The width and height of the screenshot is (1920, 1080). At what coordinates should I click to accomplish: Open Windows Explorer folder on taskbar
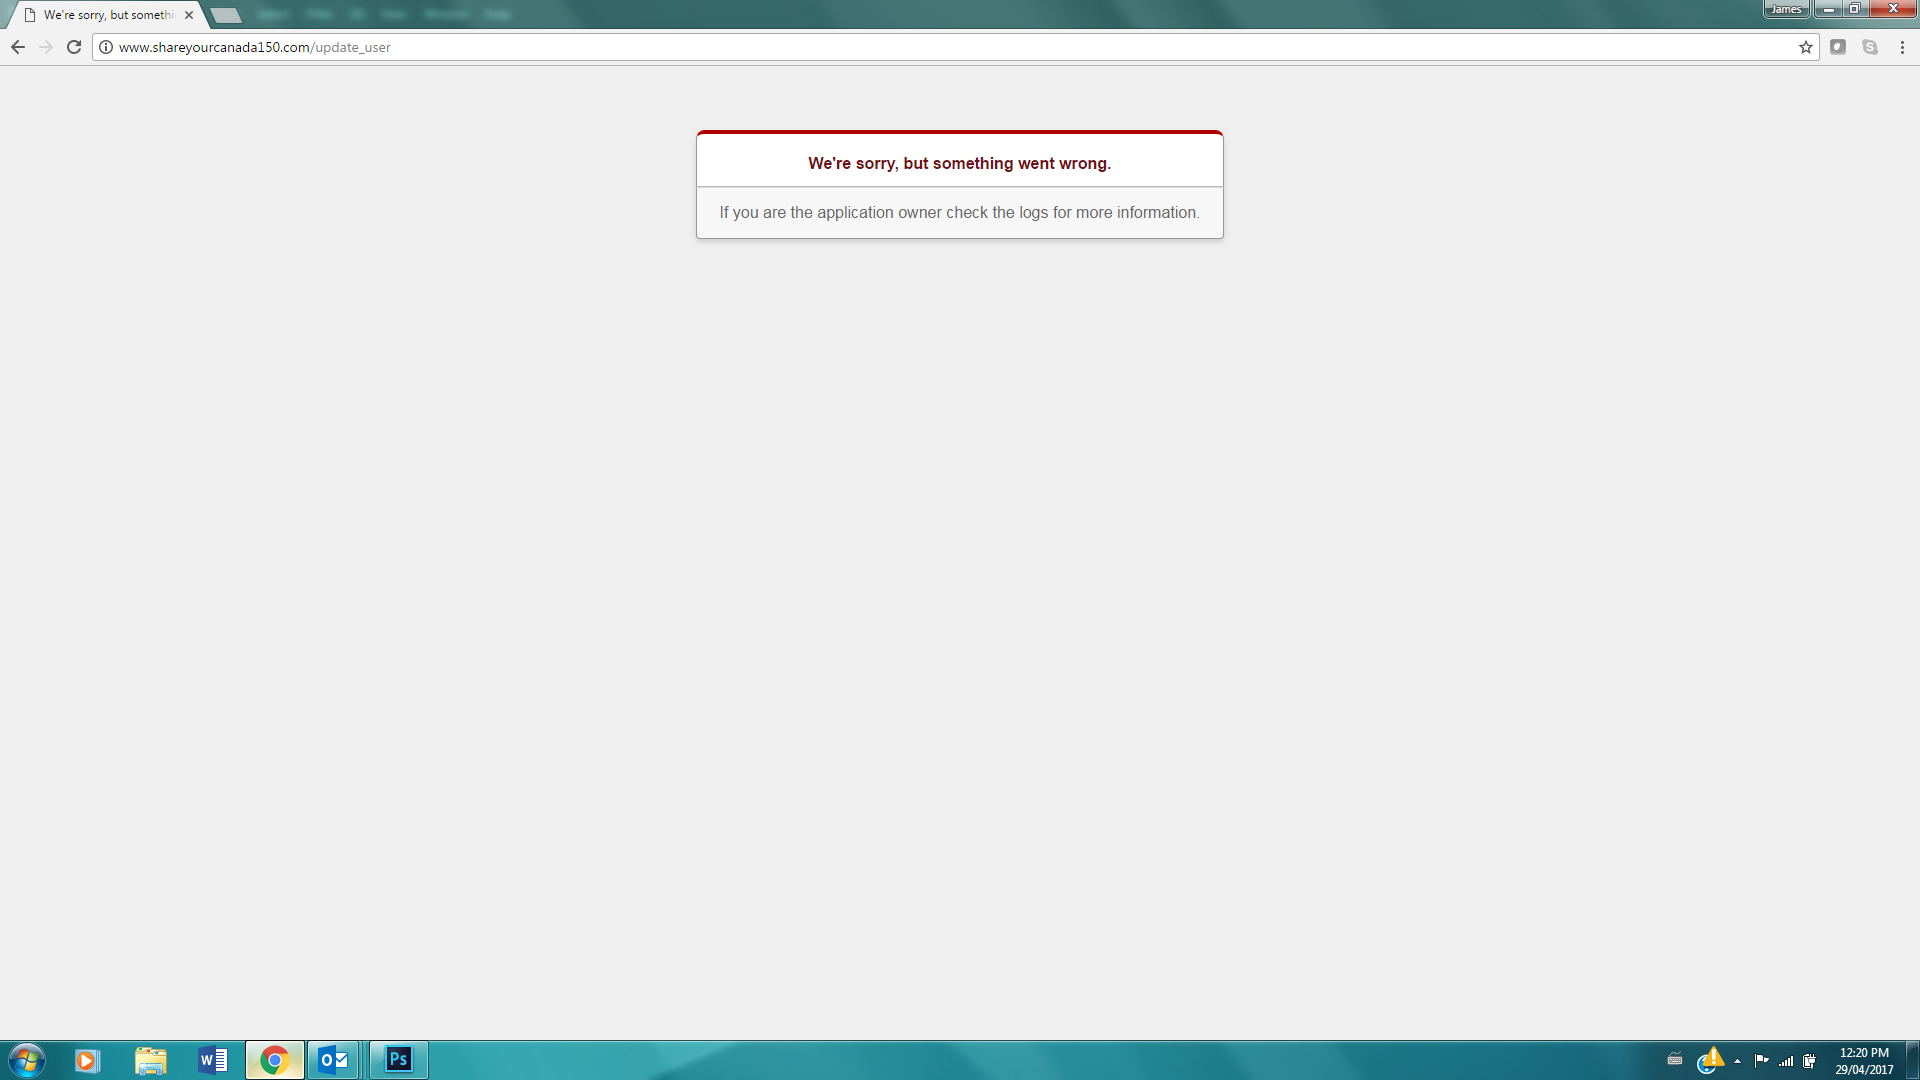[151, 1059]
